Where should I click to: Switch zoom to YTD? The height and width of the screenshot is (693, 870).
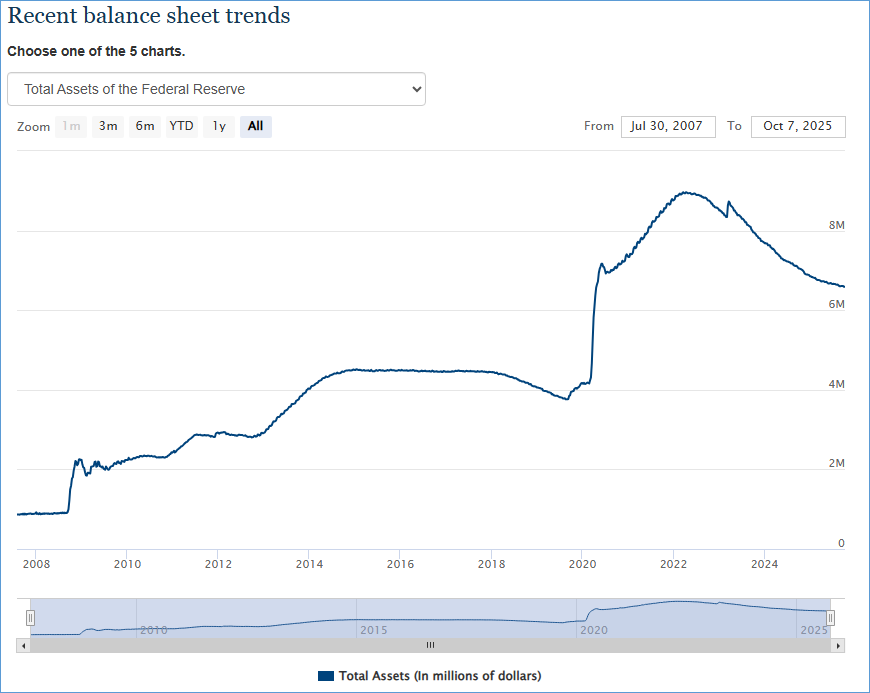coord(181,126)
